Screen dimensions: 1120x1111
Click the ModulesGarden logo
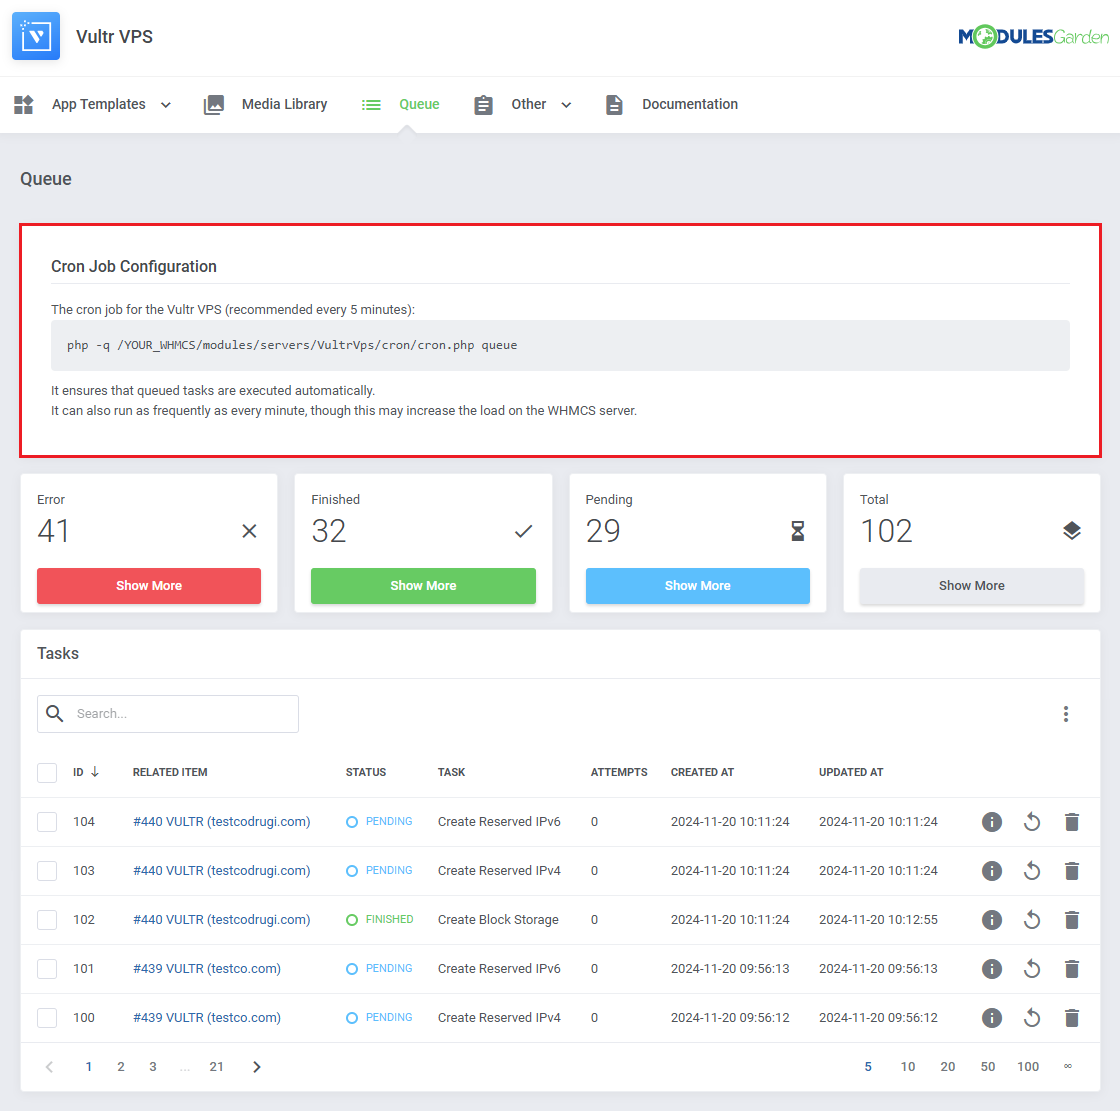click(1034, 36)
